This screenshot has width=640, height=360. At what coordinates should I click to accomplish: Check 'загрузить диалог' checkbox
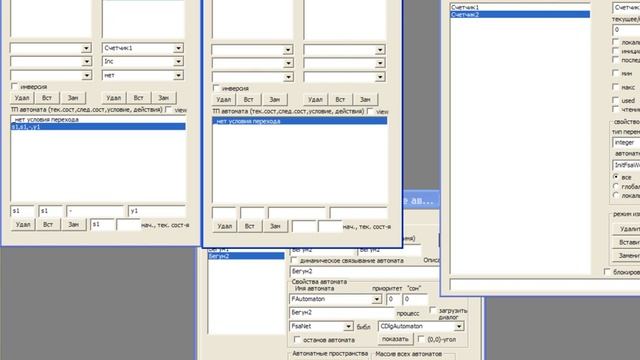pyautogui.click(x=433, y=311)
